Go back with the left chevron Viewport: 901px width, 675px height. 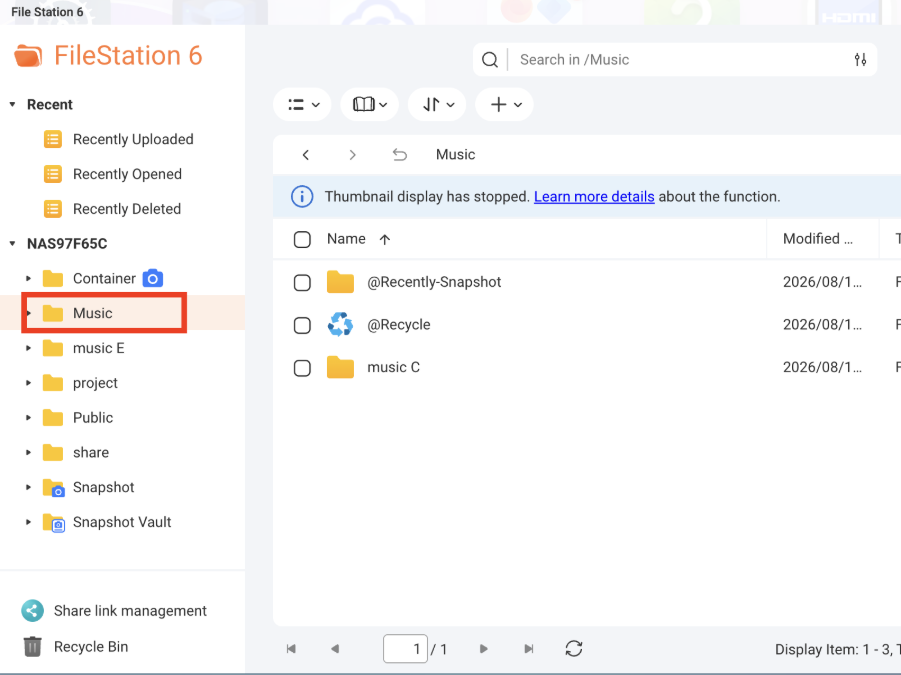(306, 155)
